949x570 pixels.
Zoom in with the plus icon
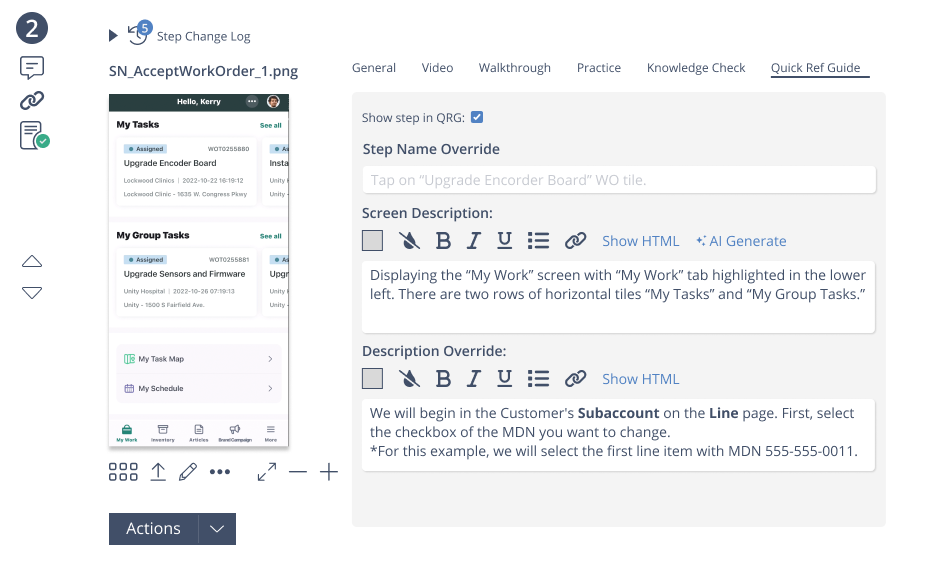tap(329, 473)
